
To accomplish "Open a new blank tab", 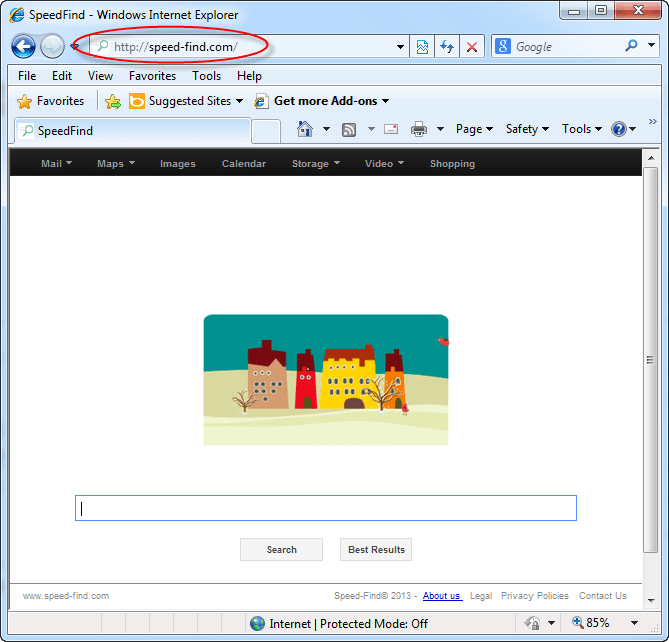I will (266, 131).
